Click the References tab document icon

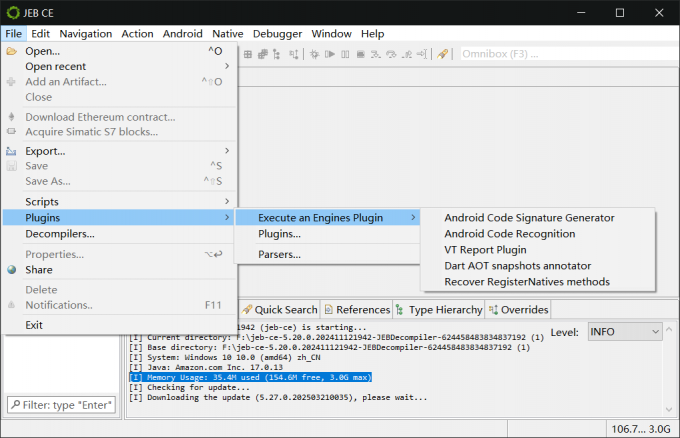(x=329, y=310)
